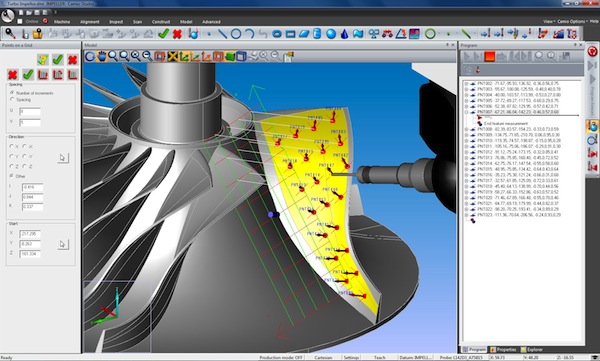
Task: Click the color map icon in toolbar
Action: pyautogui.click(x=414, y=34)
